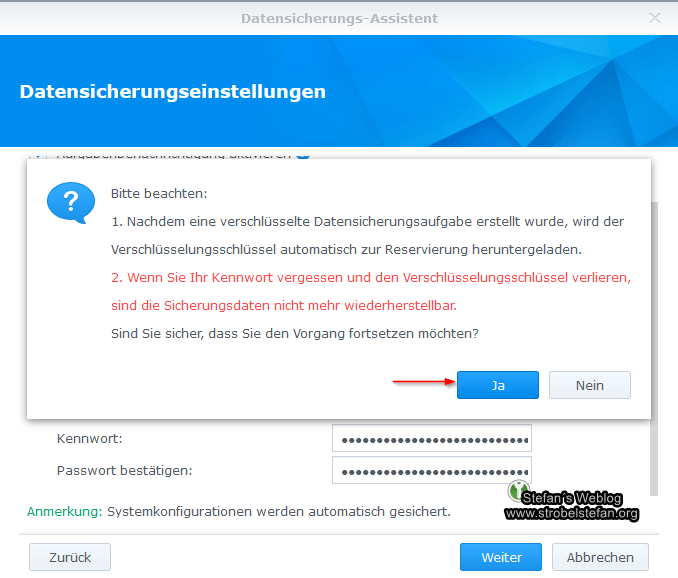Cancel the wizard with Abbrechen

click(x=600, y=557)
